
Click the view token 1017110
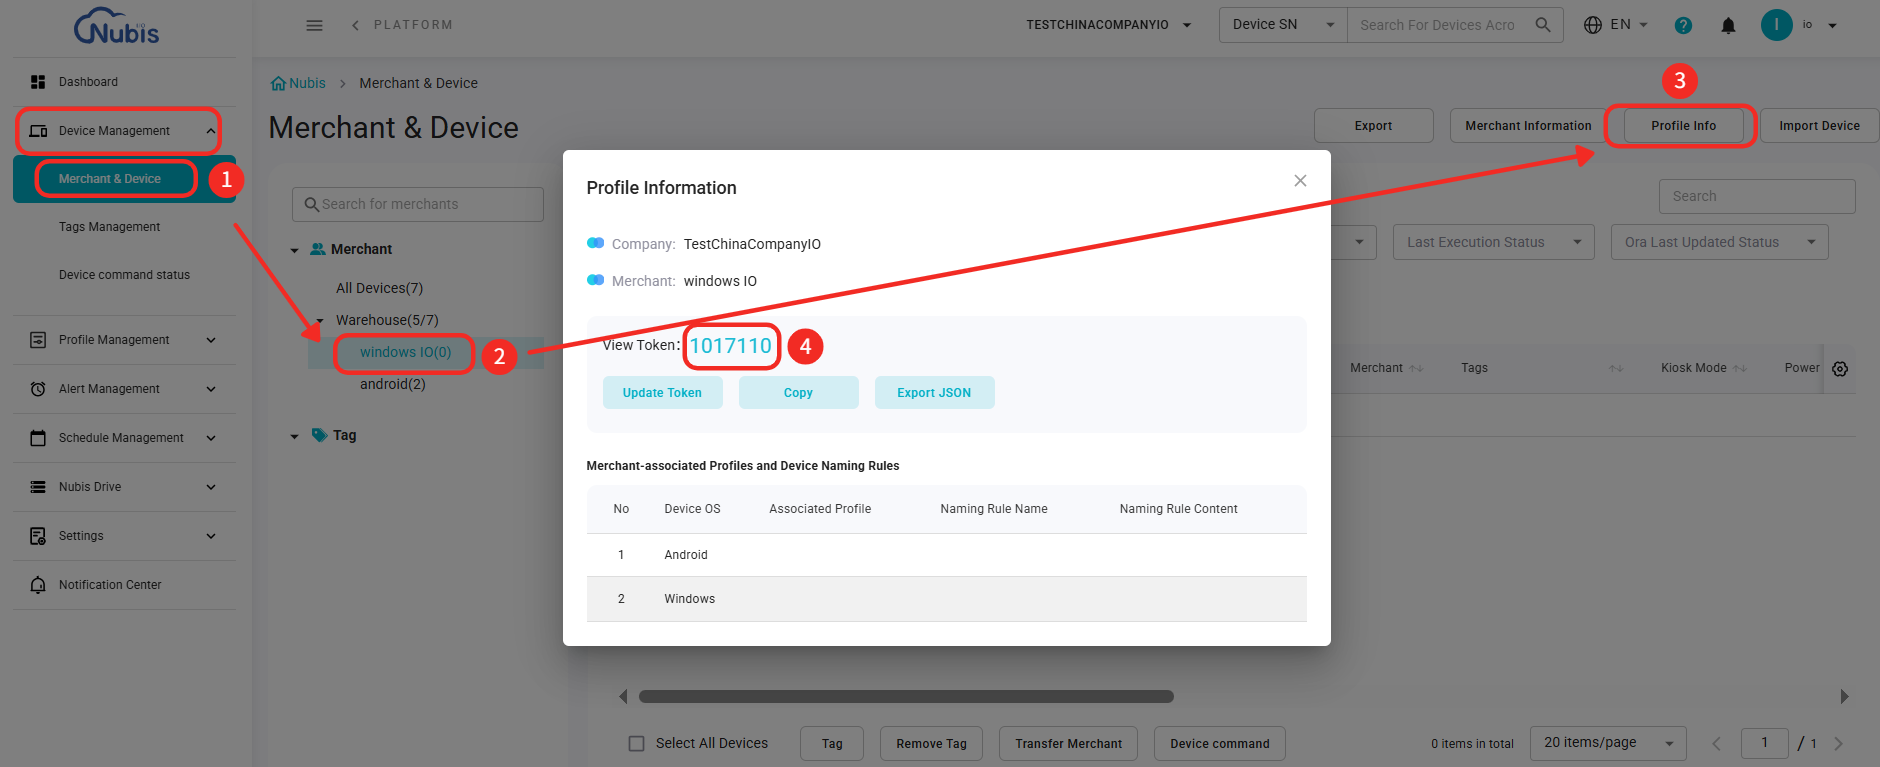731,346
